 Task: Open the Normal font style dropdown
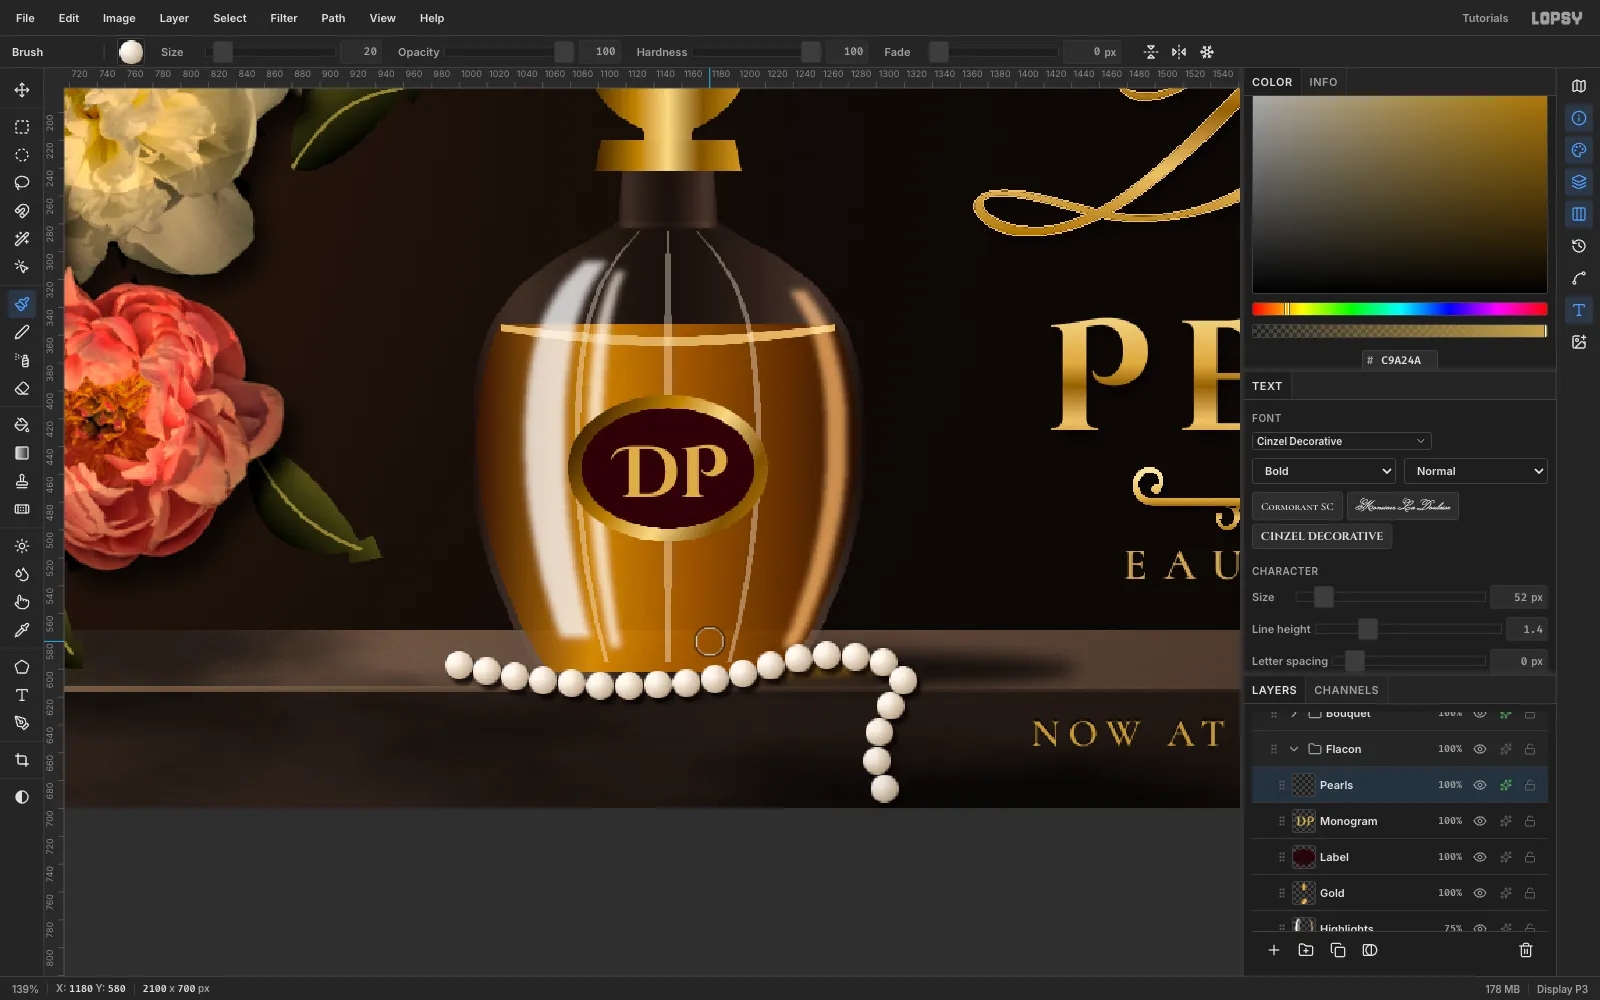(x=1476, y=471)
